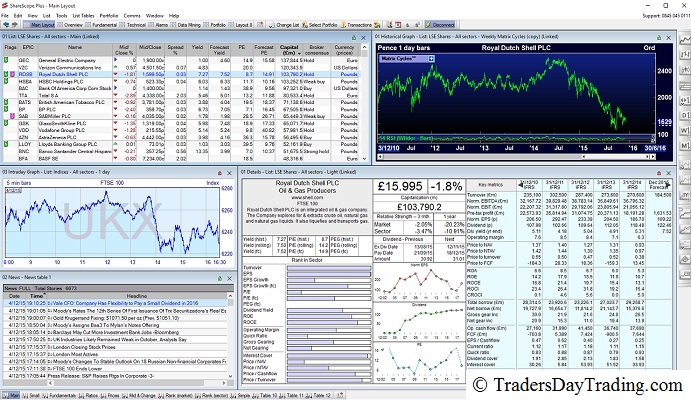Open Change List from the toolbar
Viewport: 691px width, 400px height.
click(x=284, y=25)
